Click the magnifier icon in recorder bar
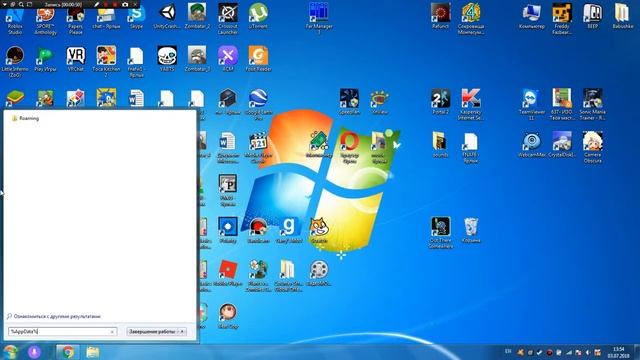 [21, 4]
